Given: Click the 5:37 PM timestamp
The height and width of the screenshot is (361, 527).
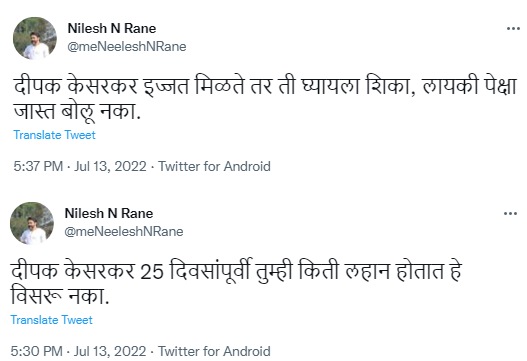Looking at the screenshot, I should coord(38,166).
